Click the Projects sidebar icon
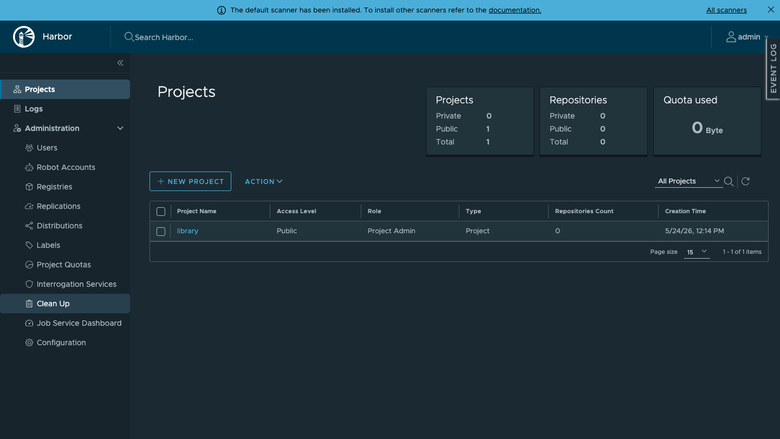Viewport: 780px width, 439px height. click(17, 89)
